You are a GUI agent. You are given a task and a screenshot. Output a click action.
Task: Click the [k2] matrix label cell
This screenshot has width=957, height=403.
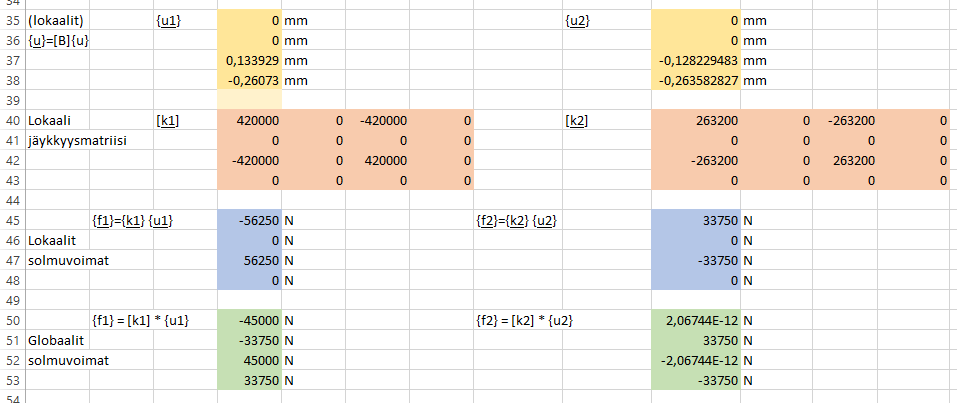point(577,121)
